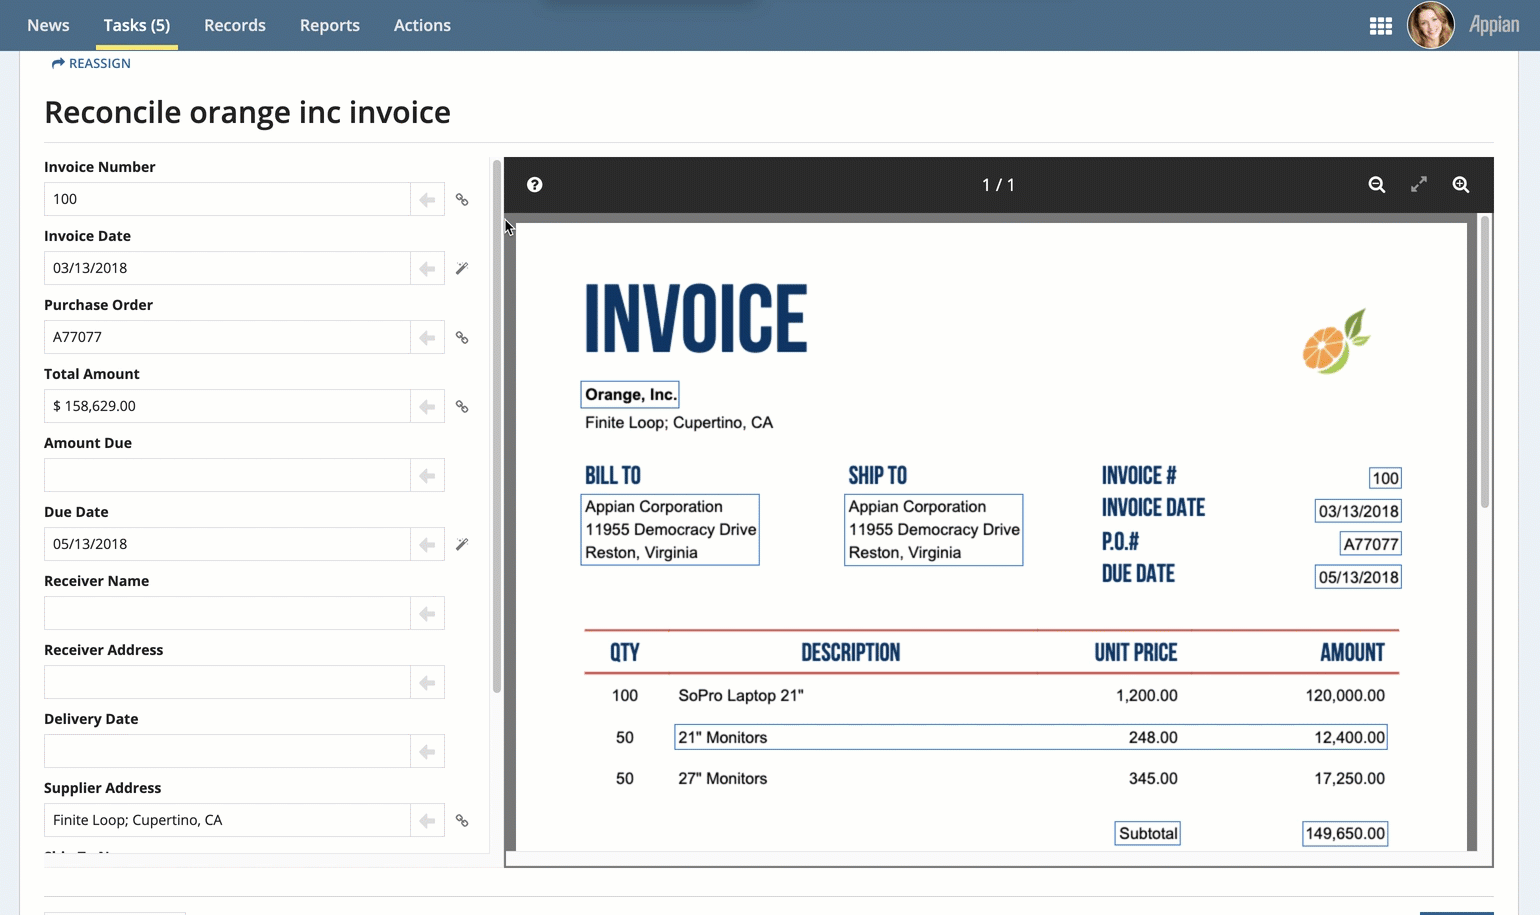Click the arrow button beside Receiver Address
Image resolution: width=1540 pixels, height=915 pixels.
(427, 682)
